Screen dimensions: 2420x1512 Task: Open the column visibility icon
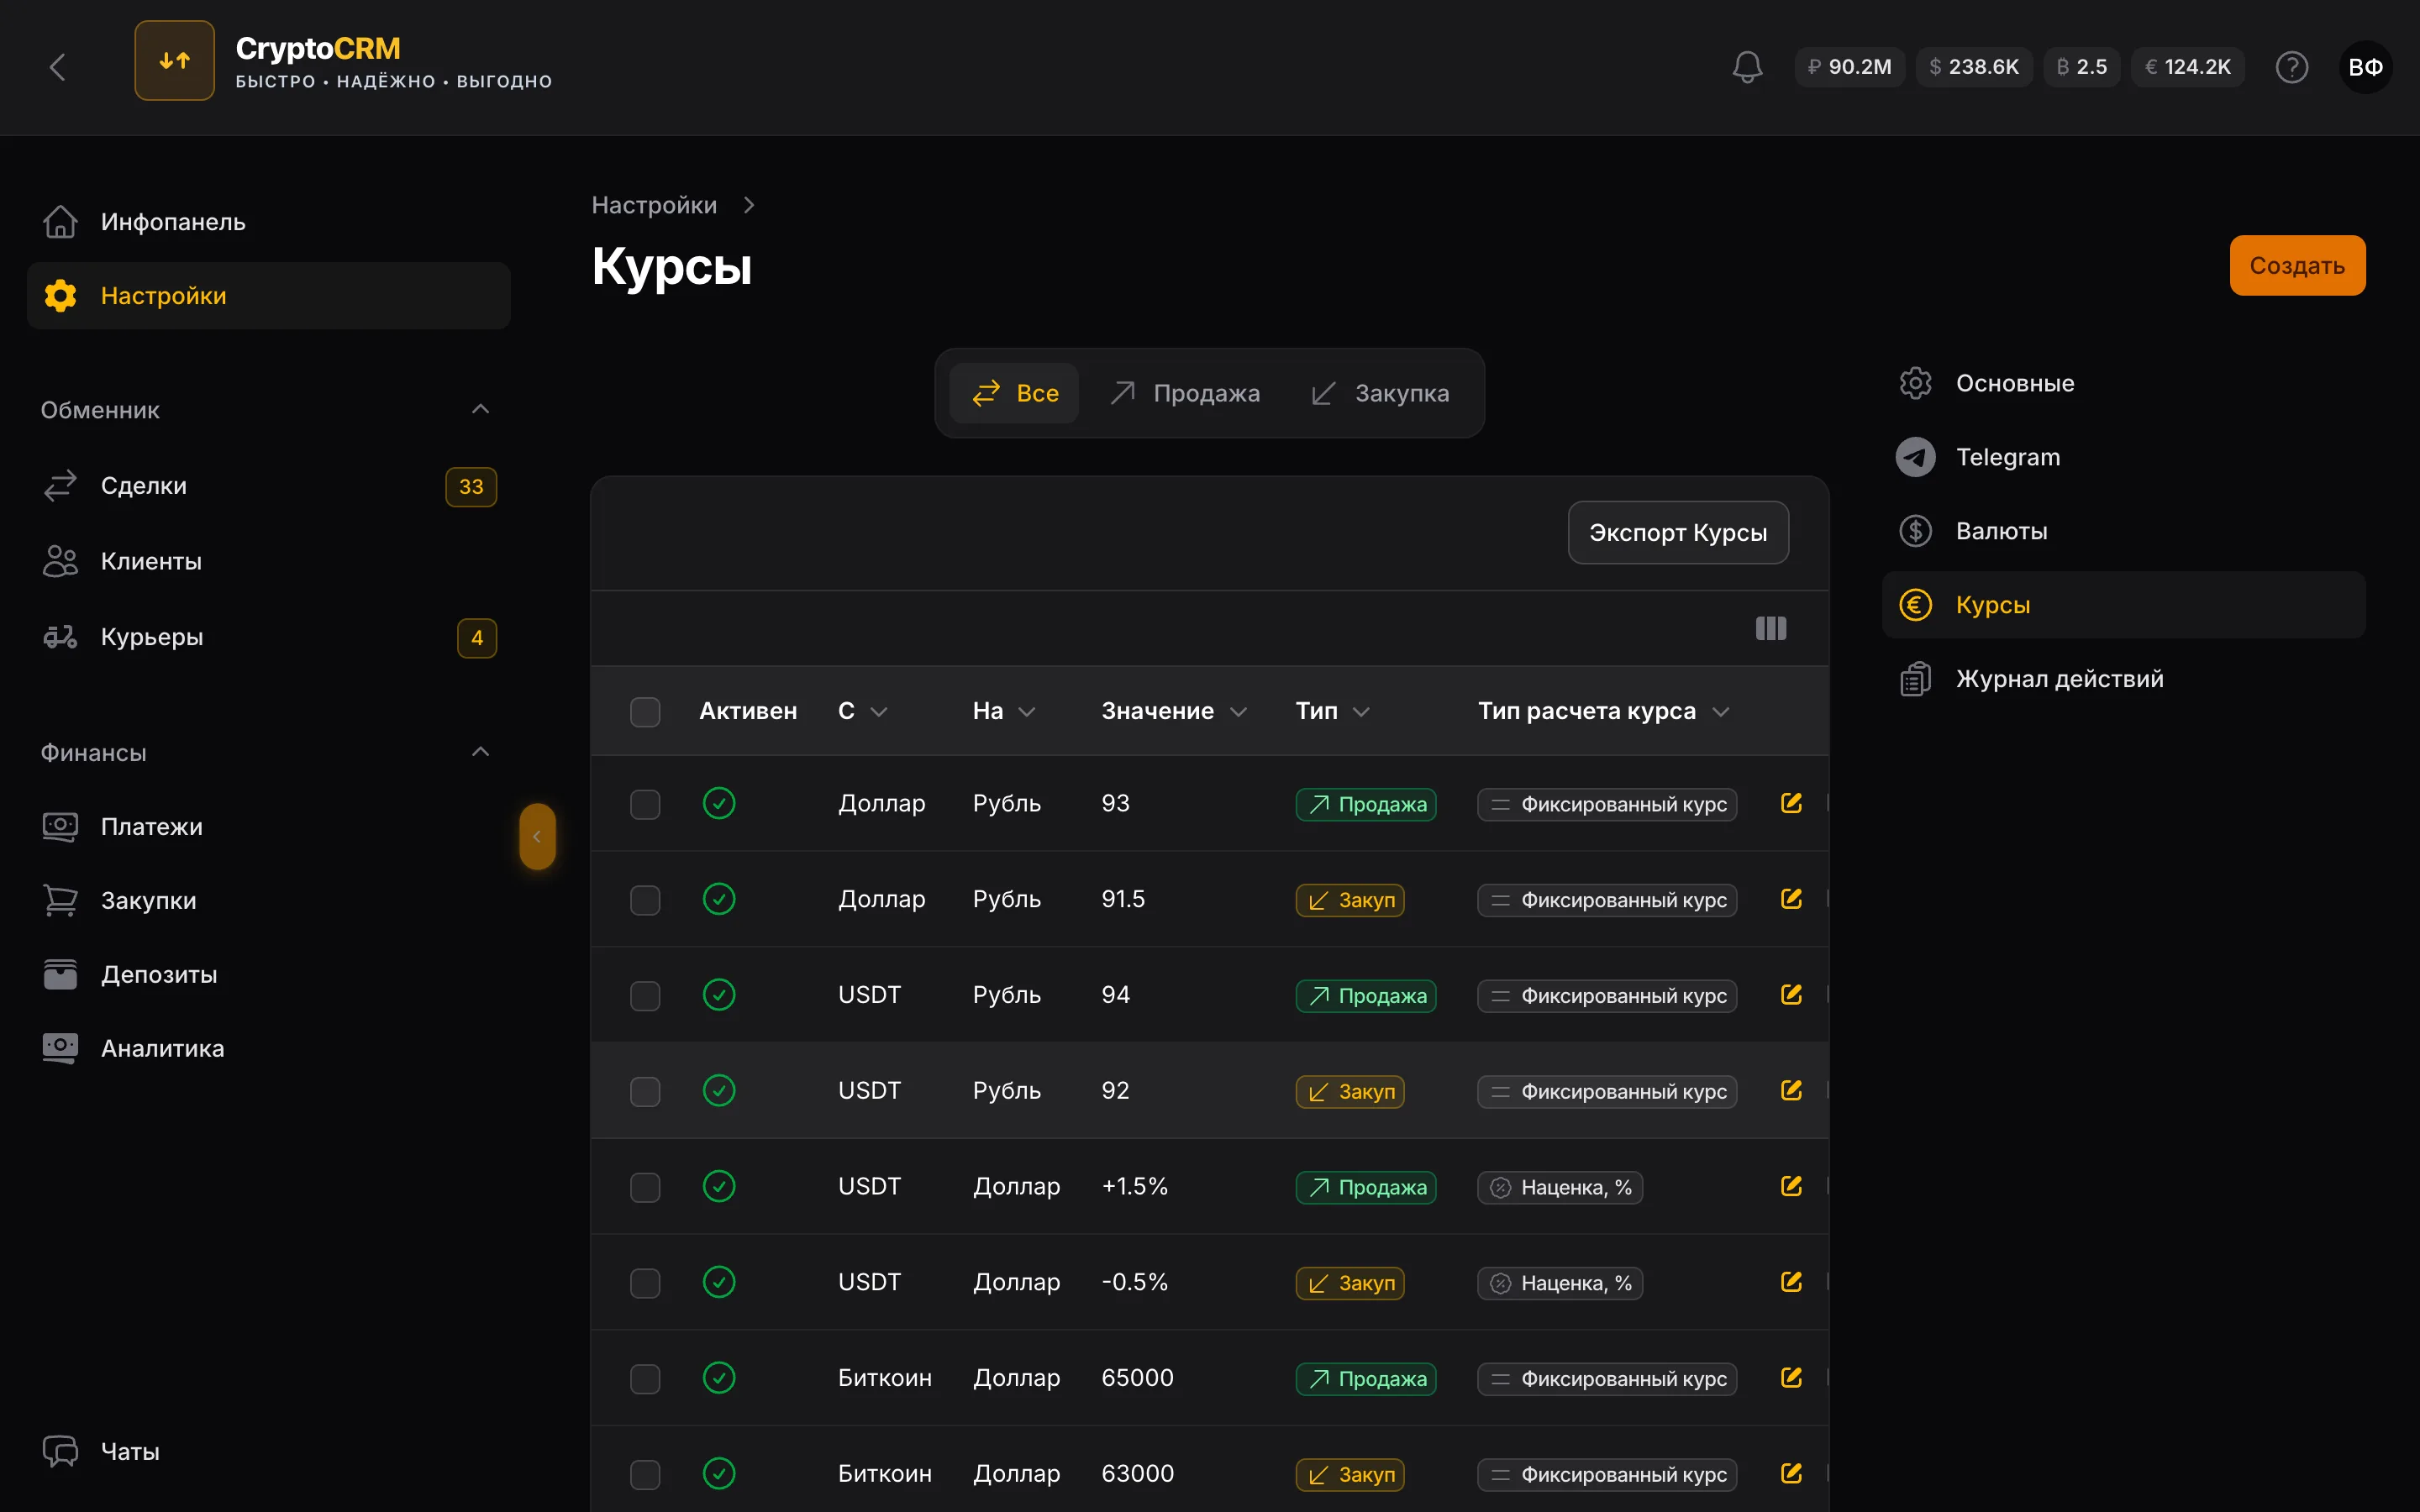click(1770, 628)
